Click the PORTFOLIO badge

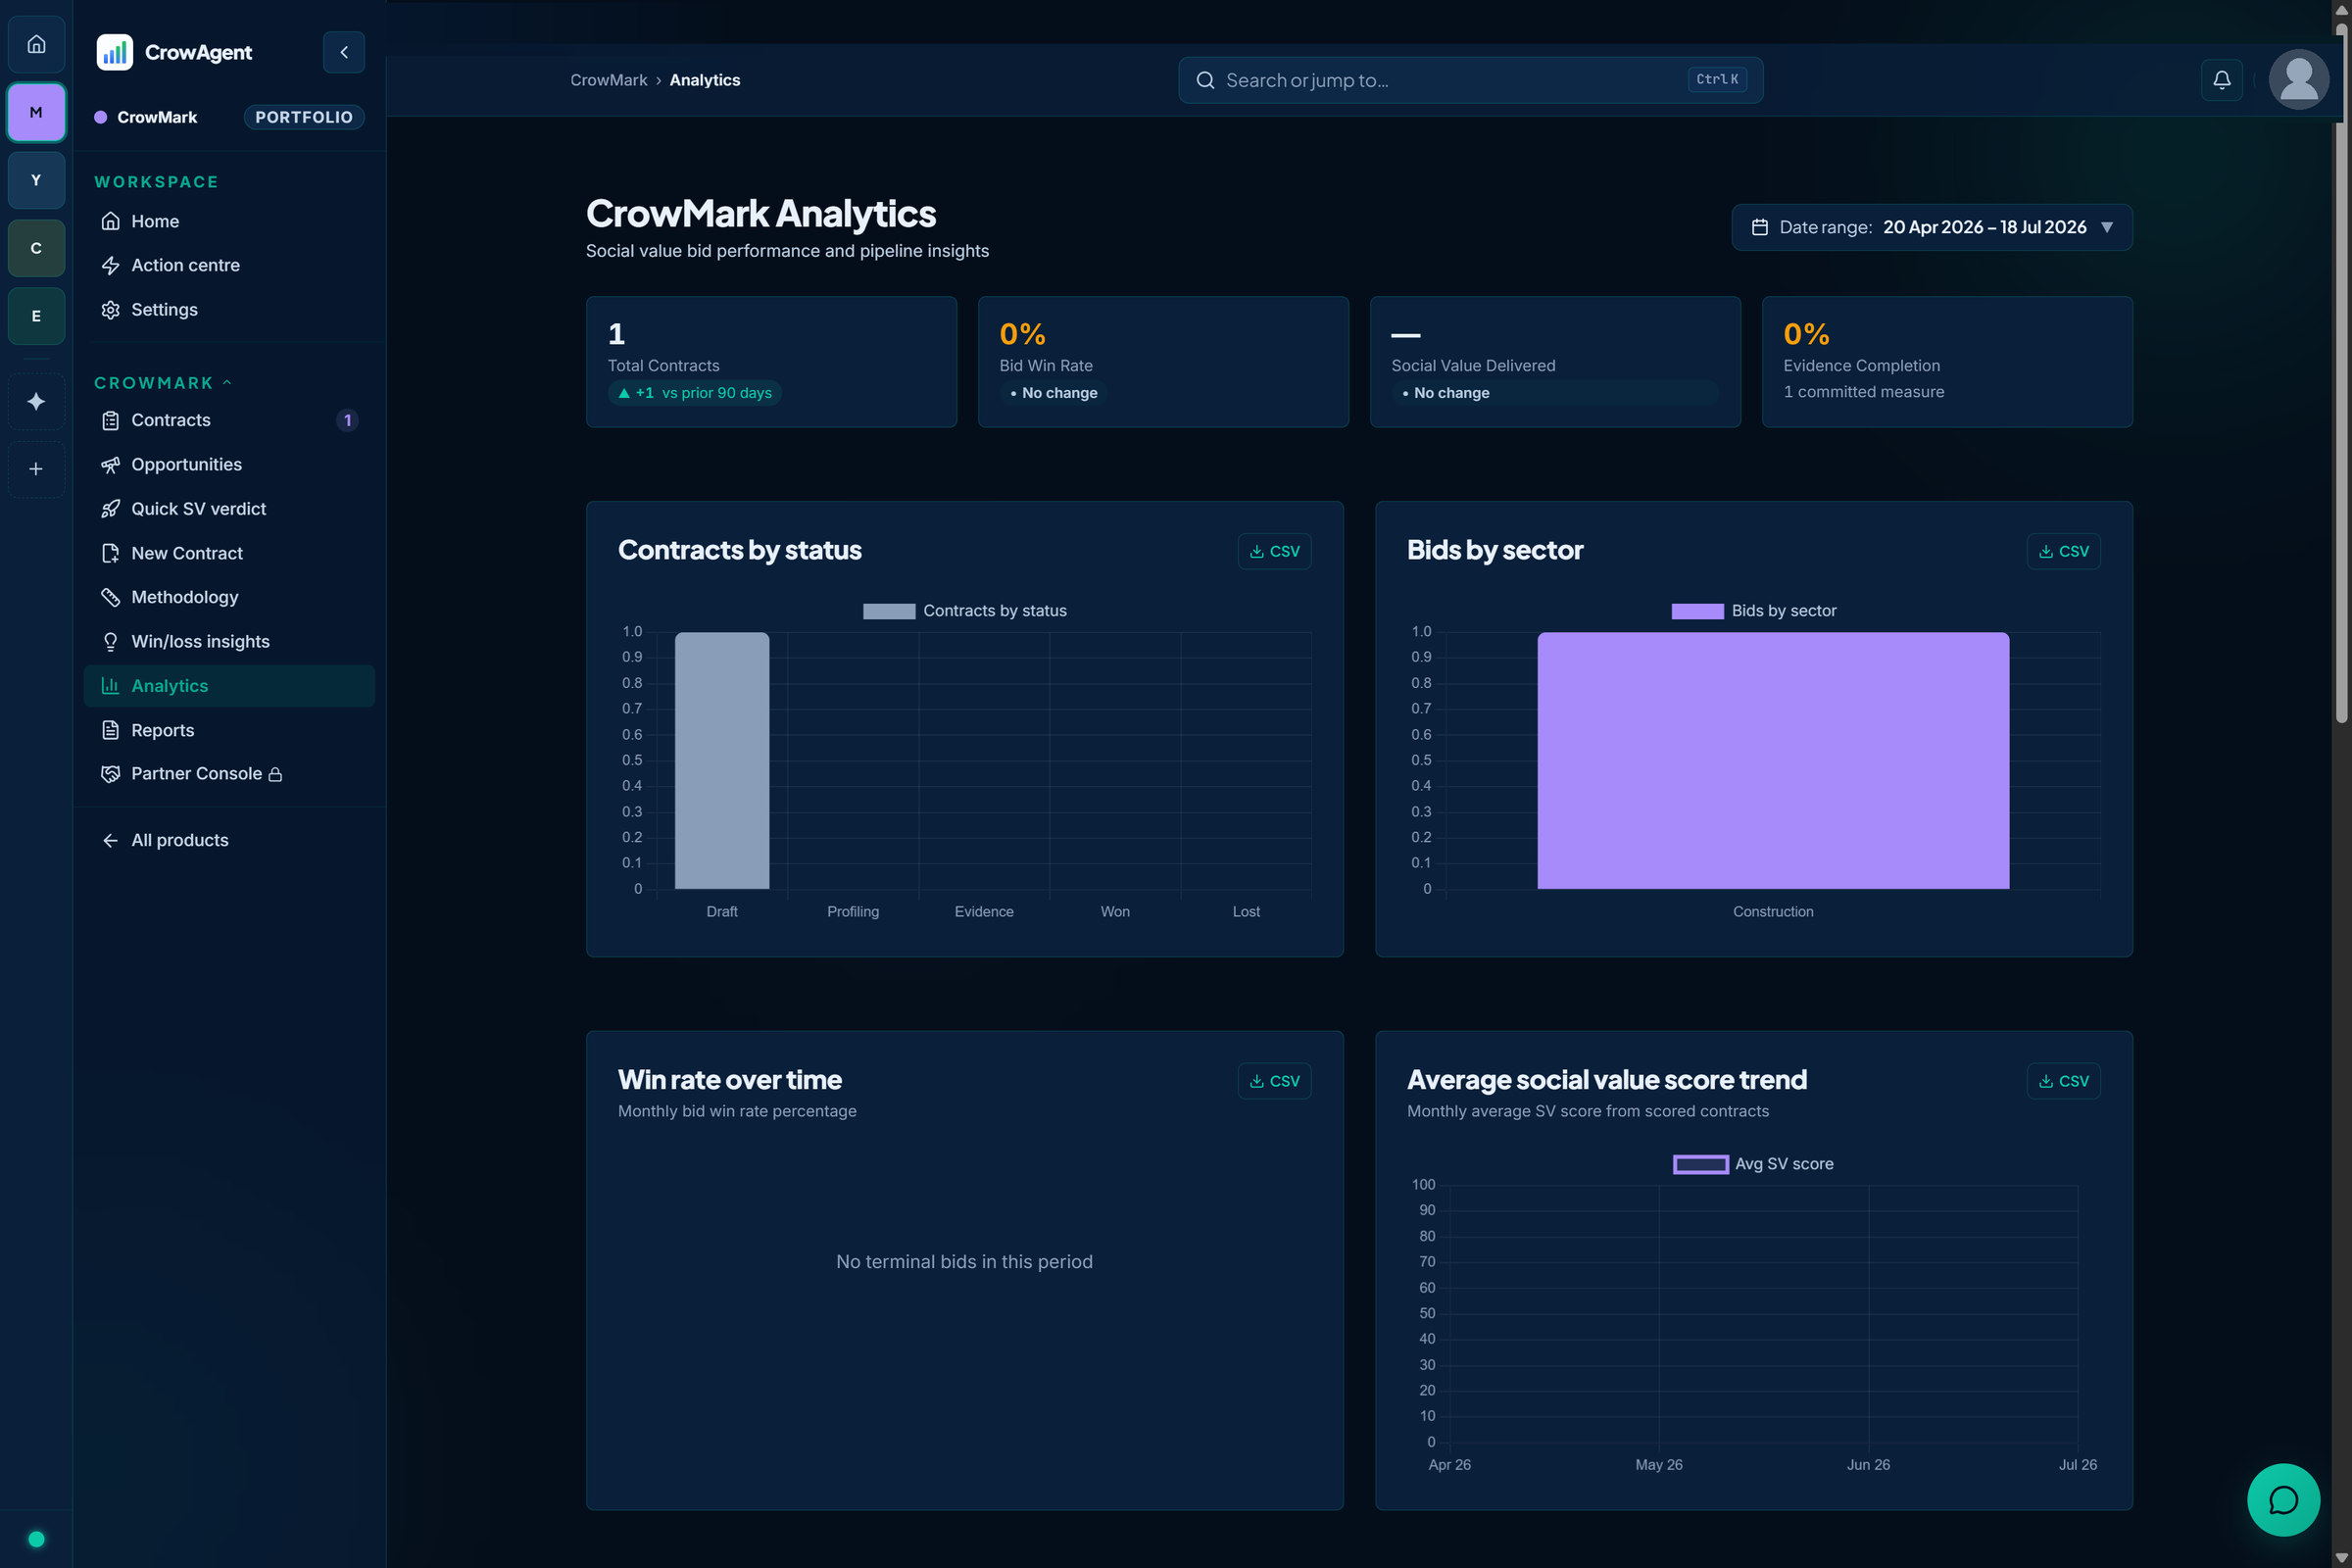(304, 117)
